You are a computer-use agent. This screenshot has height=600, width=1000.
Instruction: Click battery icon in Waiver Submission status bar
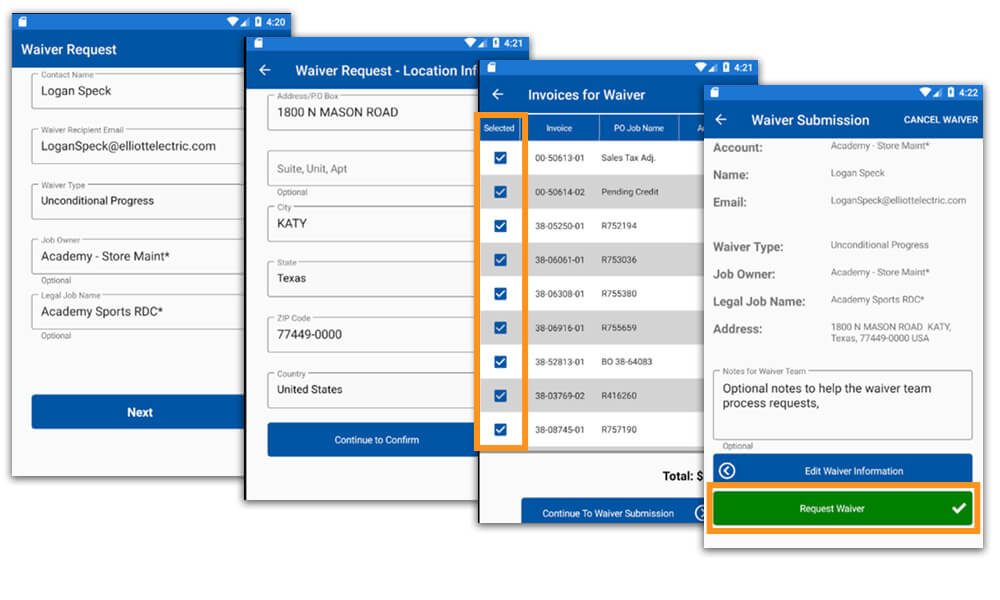(x=947, y=92)
